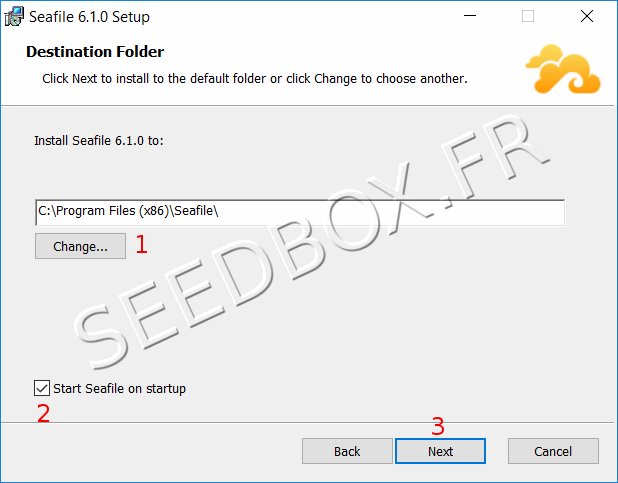This screenshot has width=618, height=483.
Task: Go to the previous step with Back
Action: coord(347,451)
